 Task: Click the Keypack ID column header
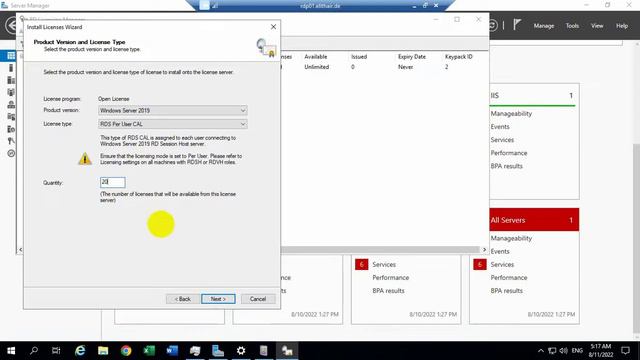click(x=458, y=57)
